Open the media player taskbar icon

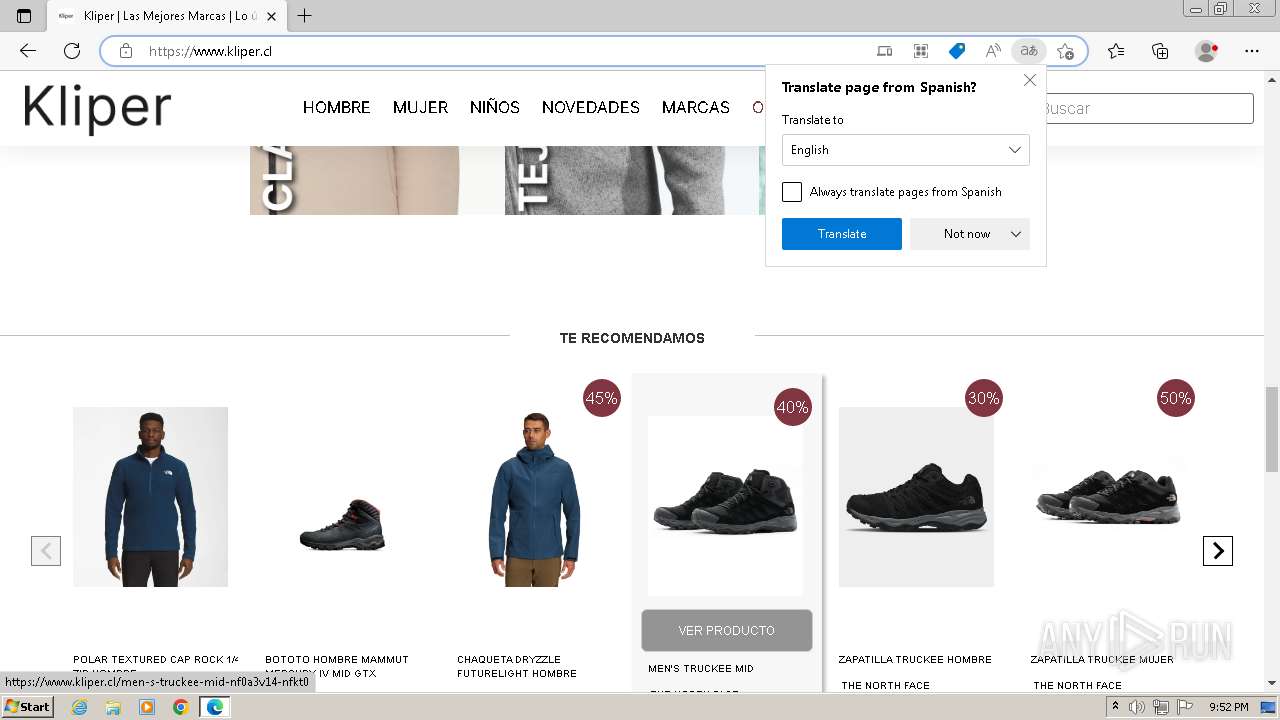147,707
